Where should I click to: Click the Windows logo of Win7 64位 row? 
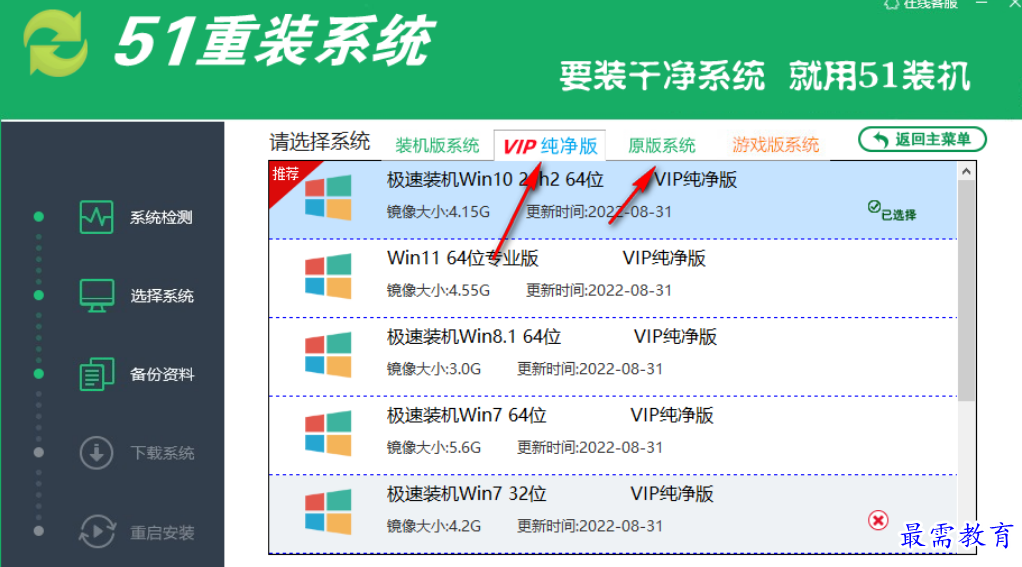click(328, 433)
